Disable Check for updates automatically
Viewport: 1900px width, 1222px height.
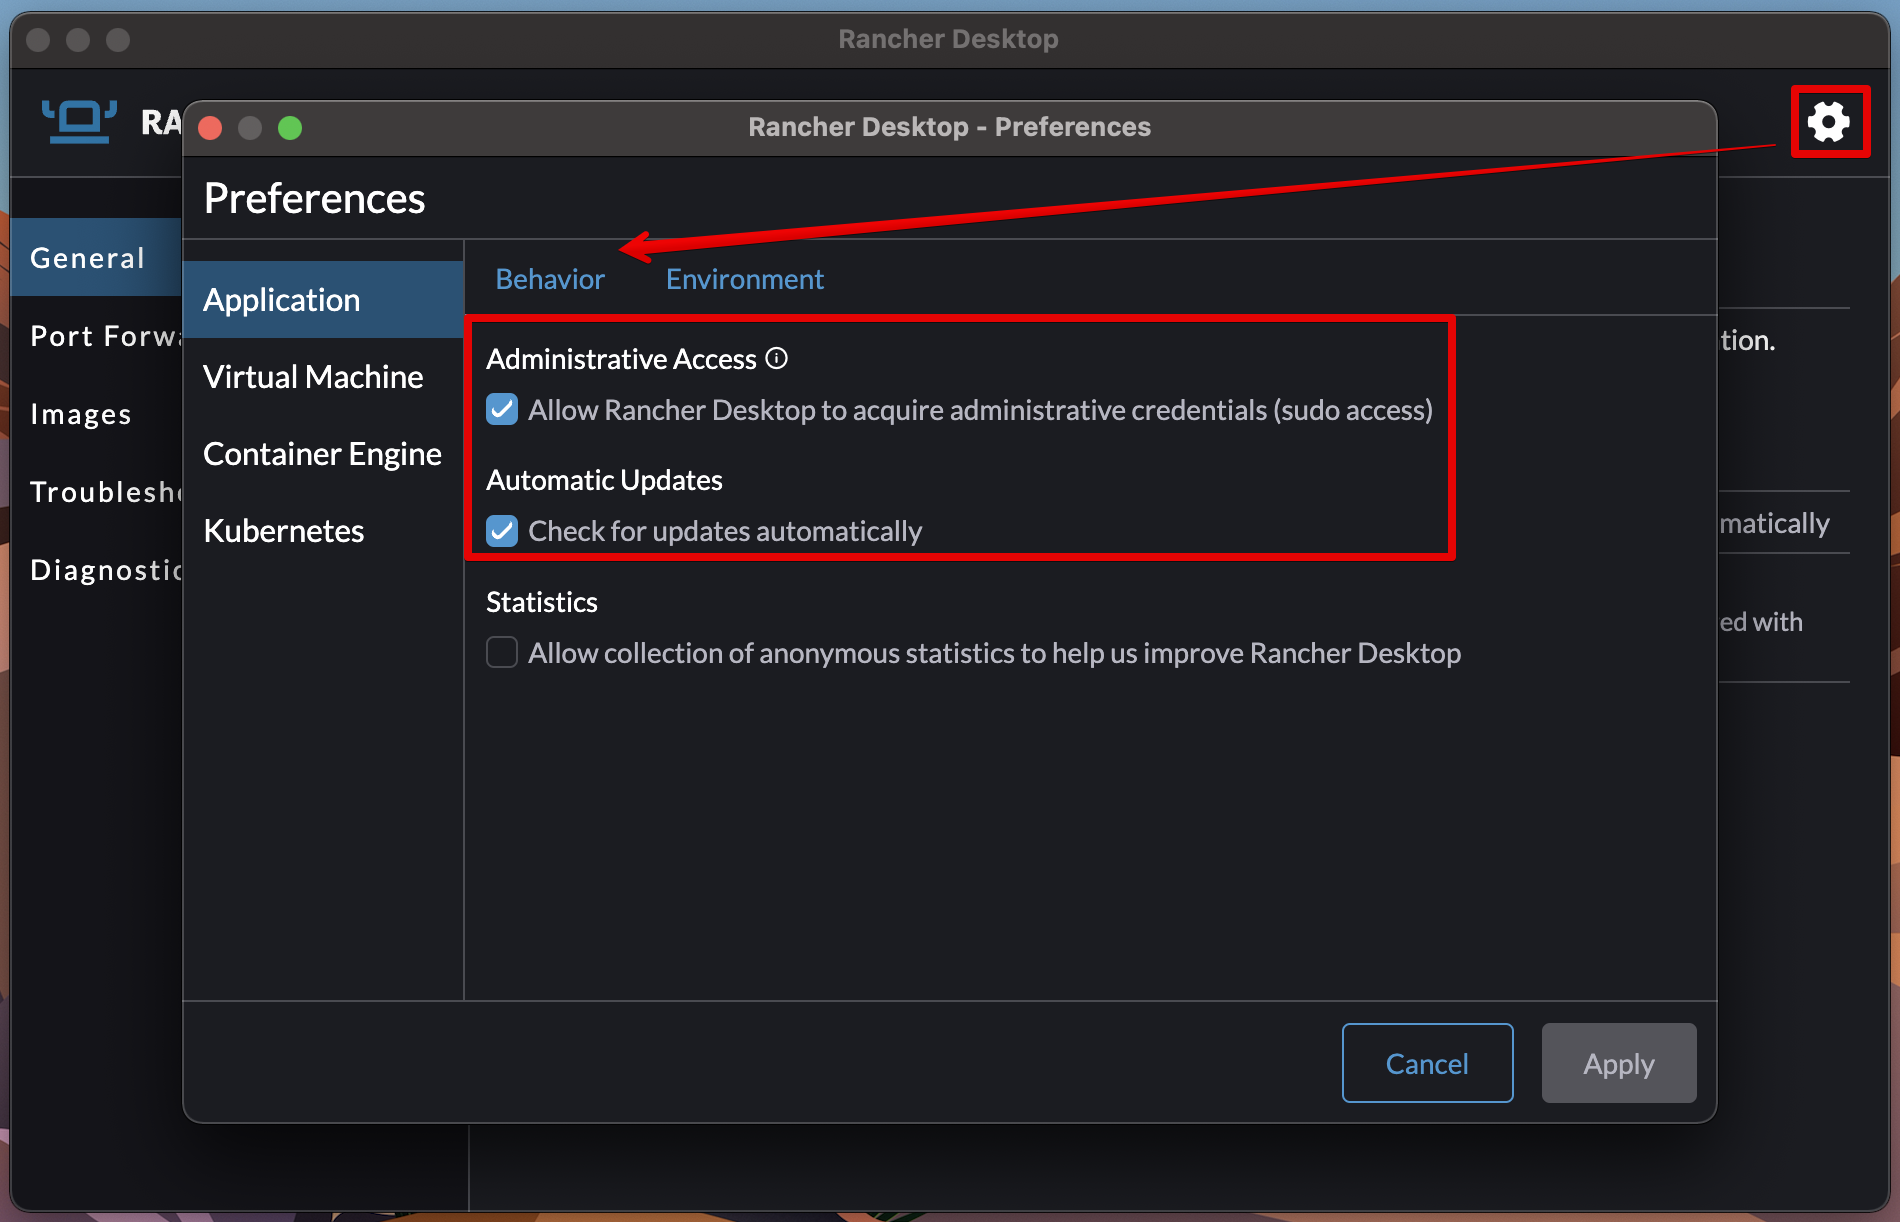pos(502,531)
